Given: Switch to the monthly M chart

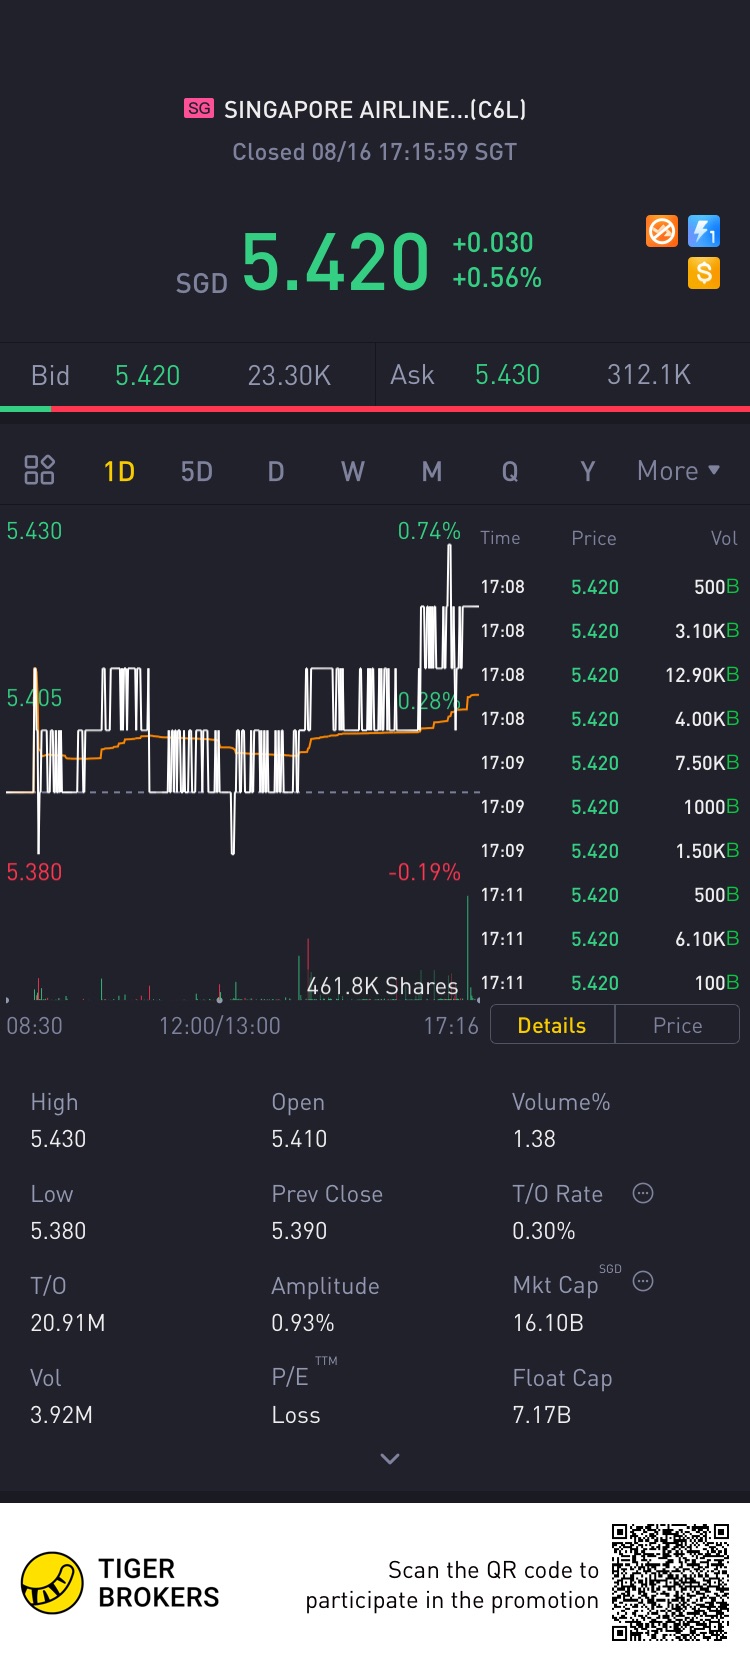Looking at the screenshot, I should (432, 471).
